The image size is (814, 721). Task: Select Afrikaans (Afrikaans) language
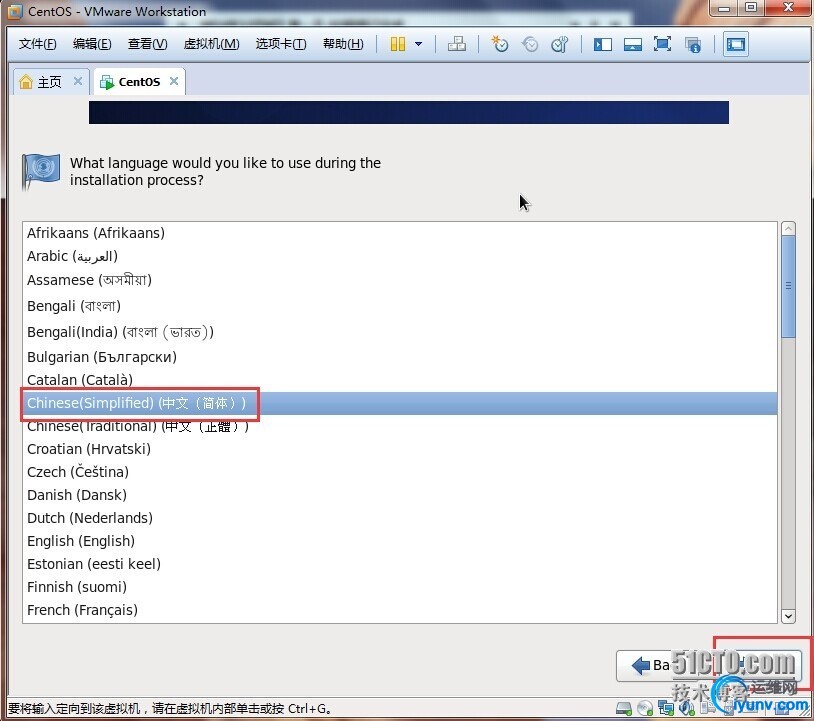400,233
